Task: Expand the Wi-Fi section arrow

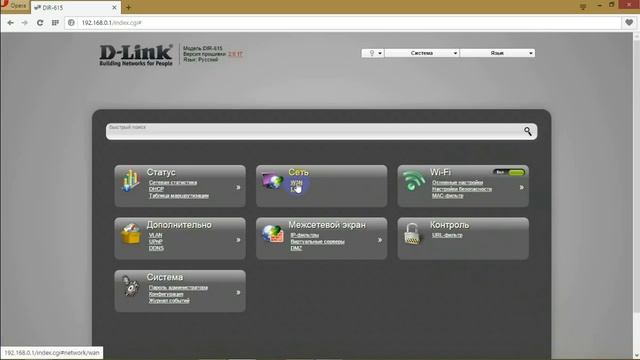Action: tap(521, 187)
